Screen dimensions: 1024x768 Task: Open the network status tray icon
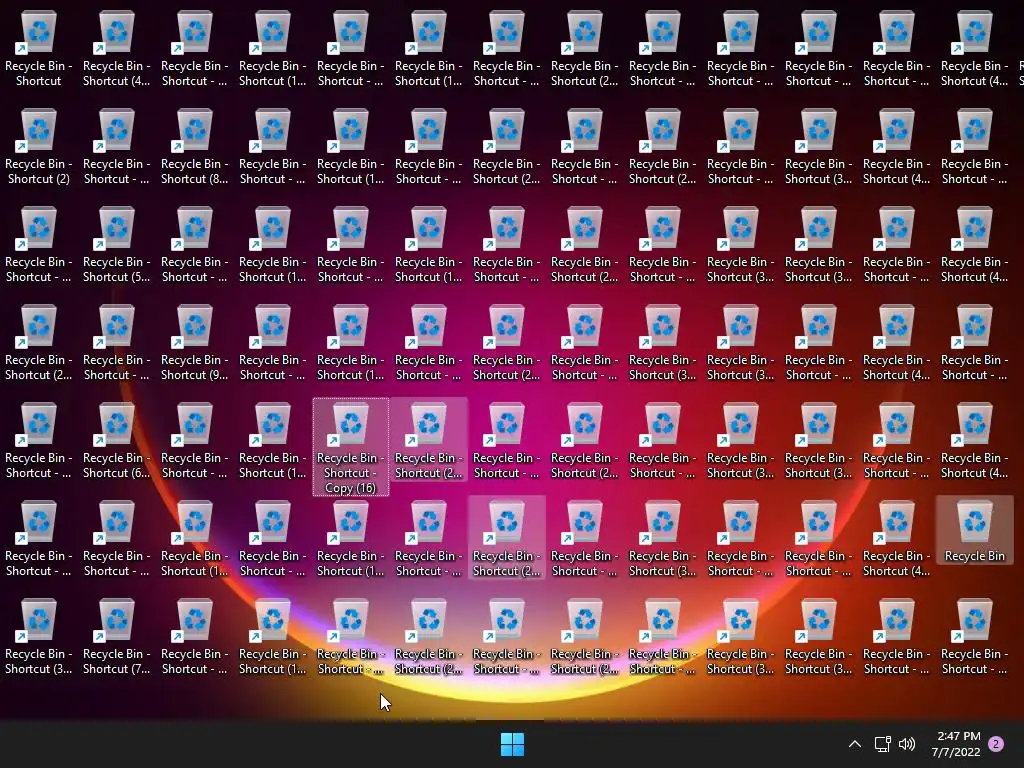pos(882,744)
